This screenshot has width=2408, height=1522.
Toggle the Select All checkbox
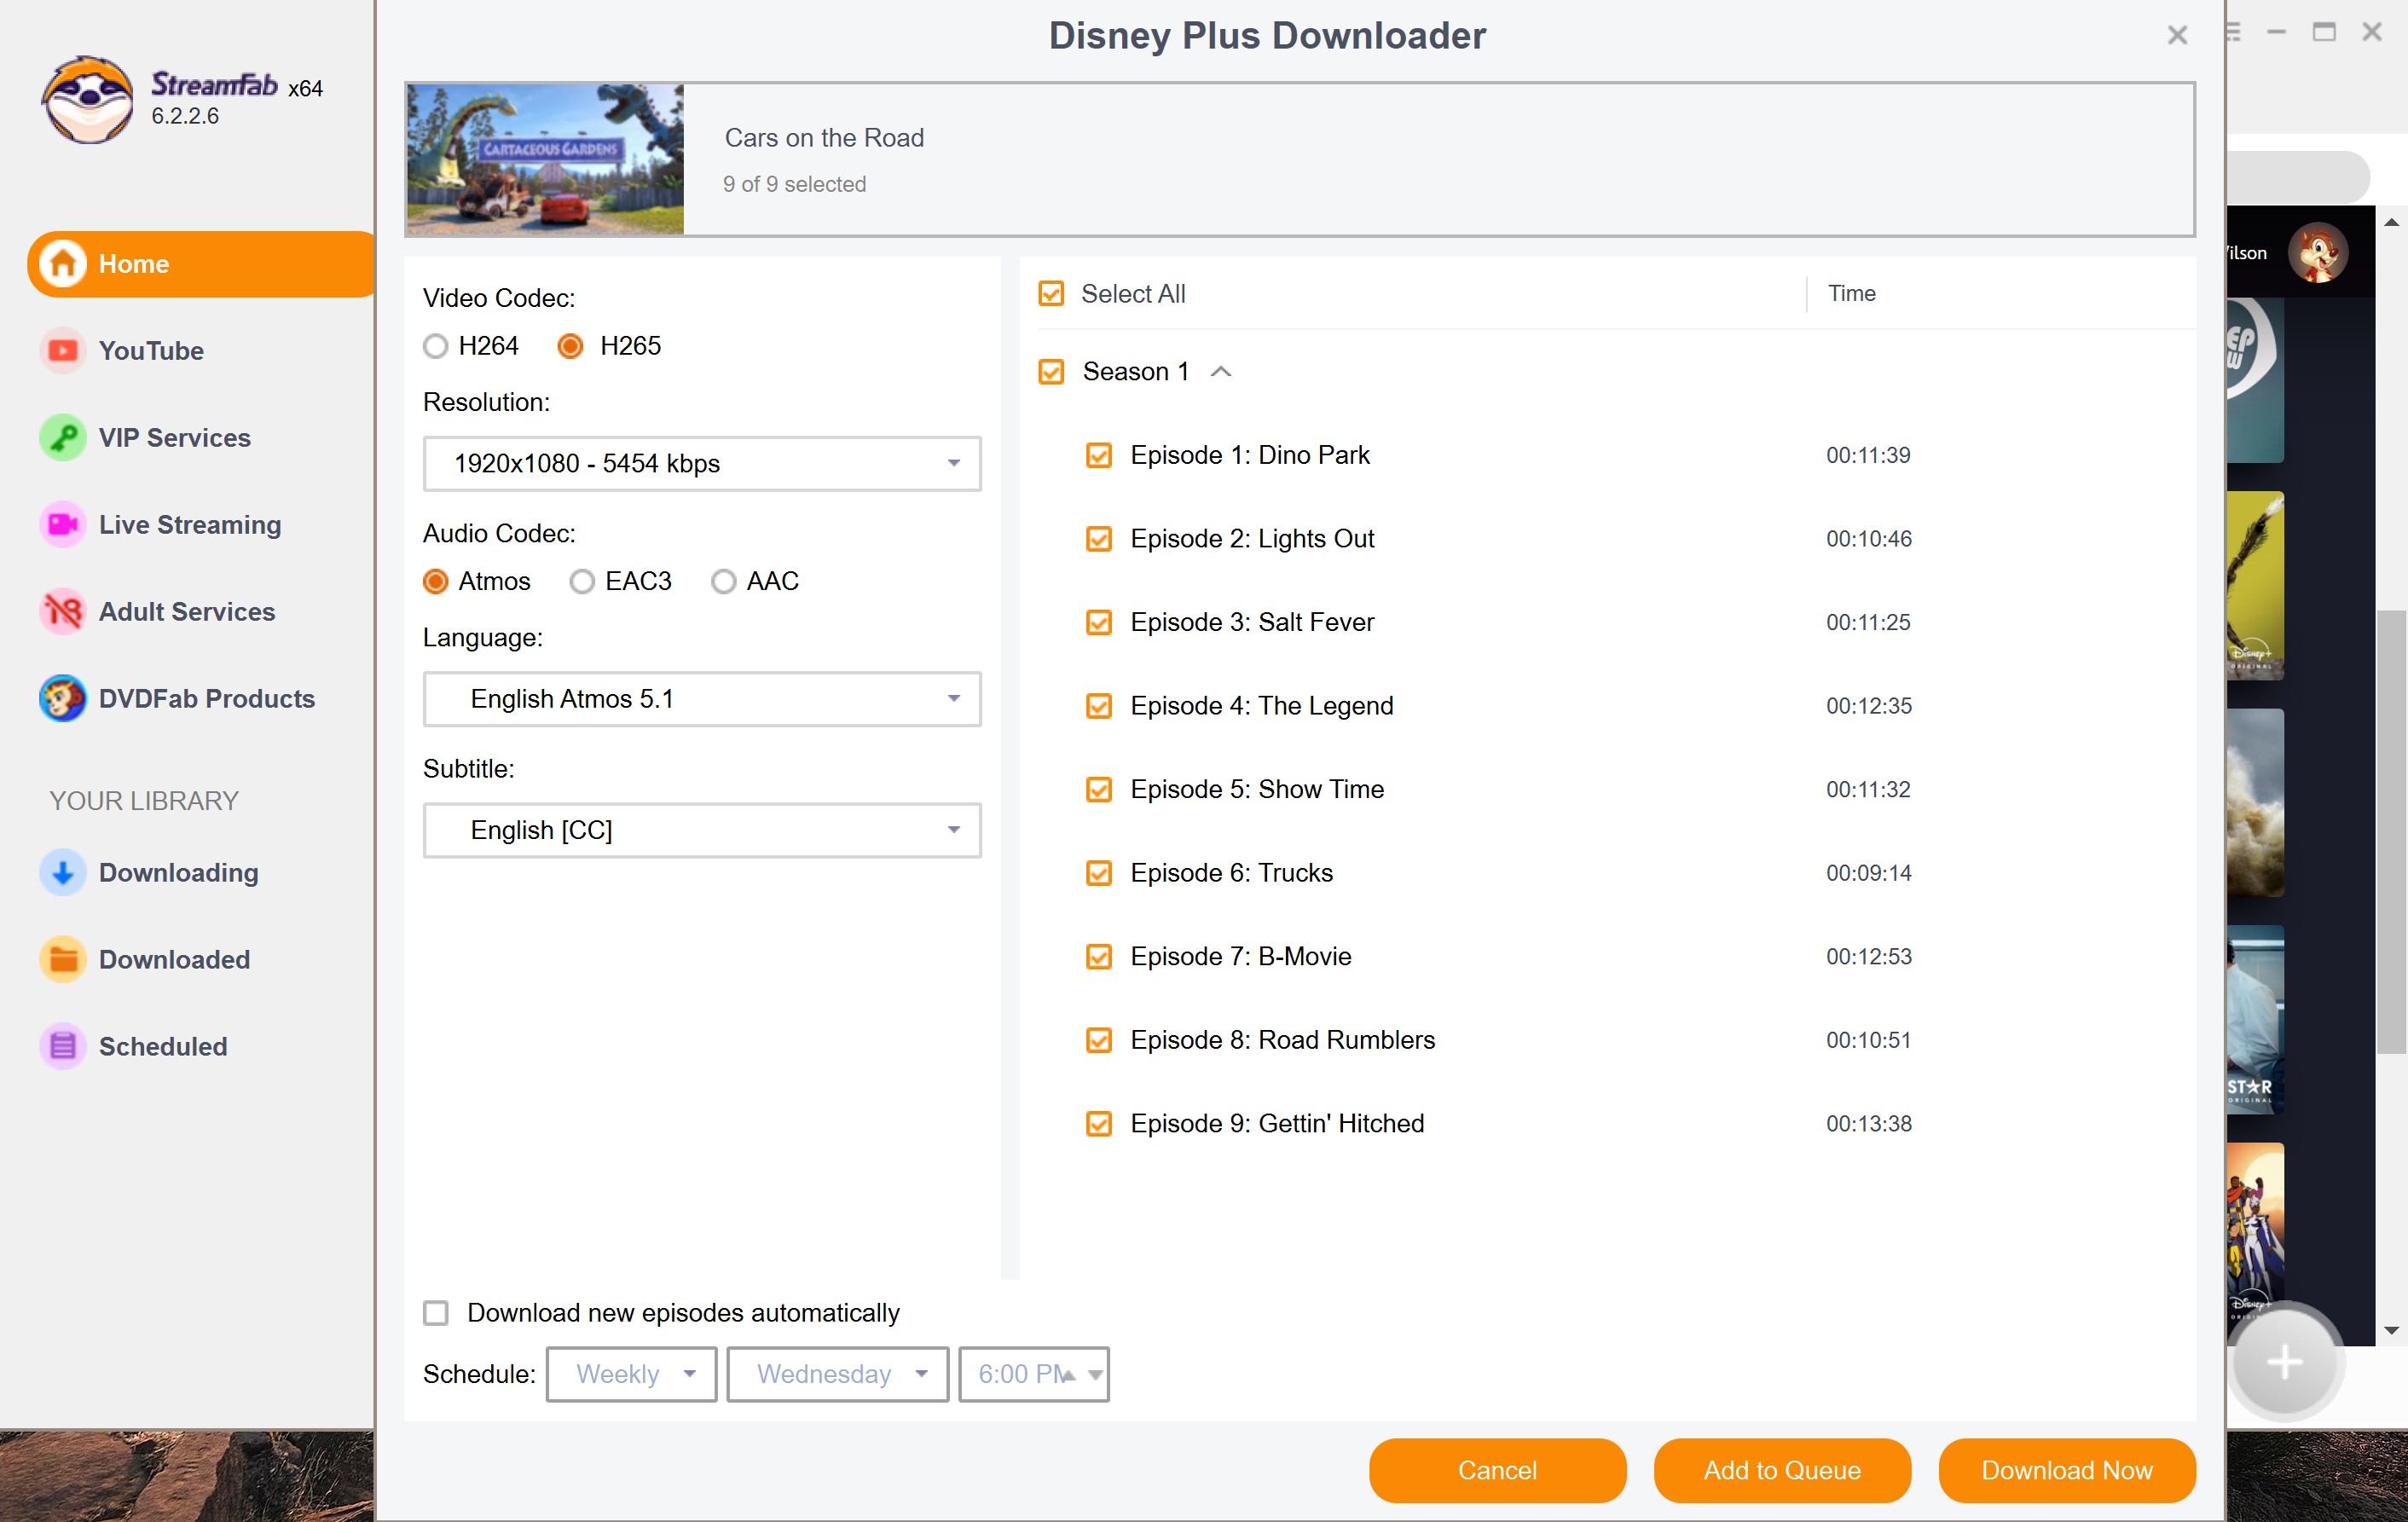point(1051,294)
